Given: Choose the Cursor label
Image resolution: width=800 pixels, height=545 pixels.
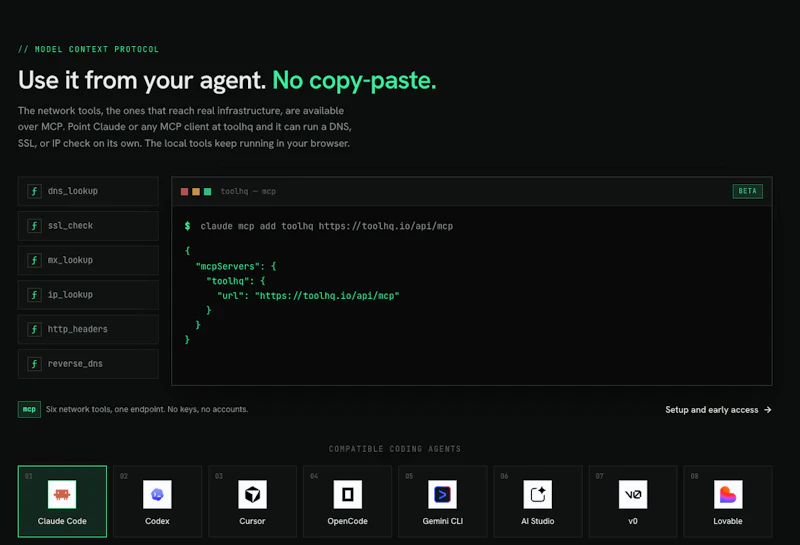Looking at the screenshot, I should 252,521.
